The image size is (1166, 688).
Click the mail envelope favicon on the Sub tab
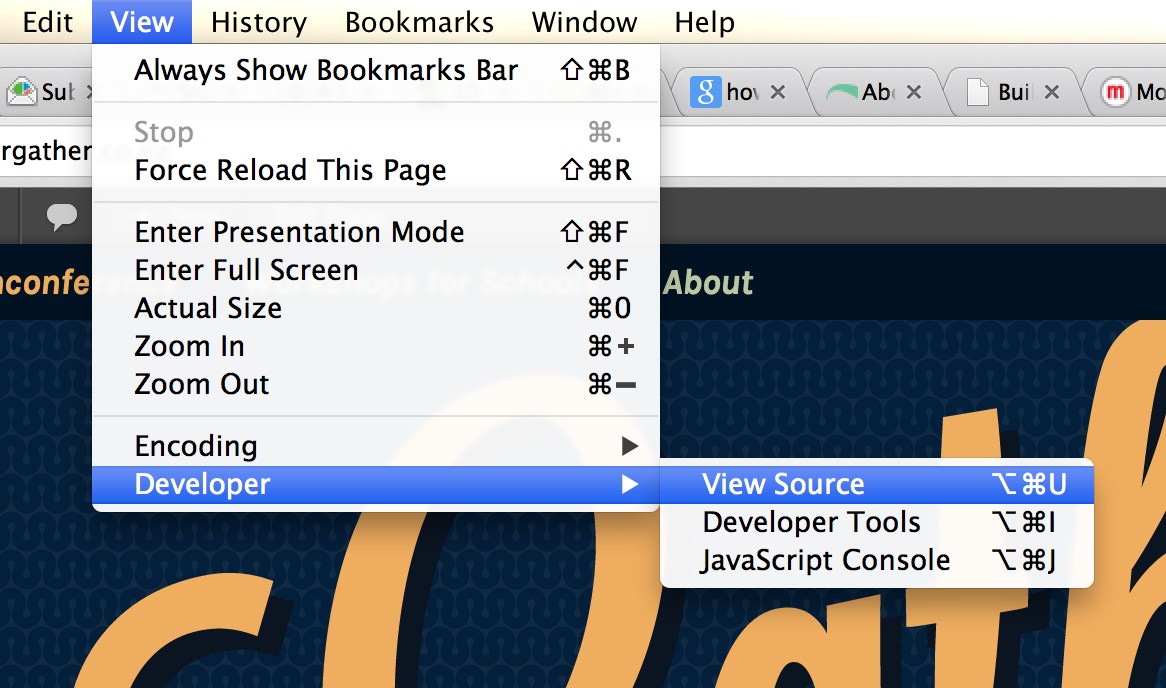(x=22, y=91)
